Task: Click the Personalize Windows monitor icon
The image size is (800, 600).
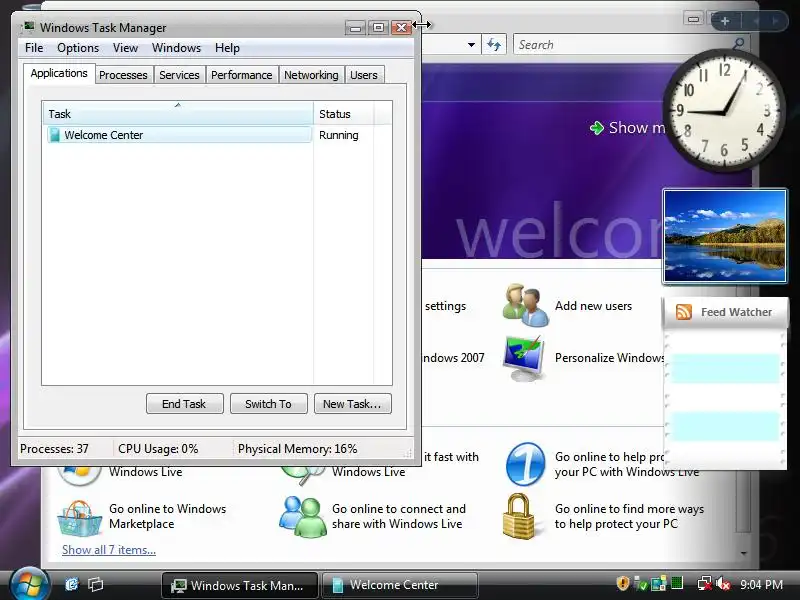Action: [524, 358]
